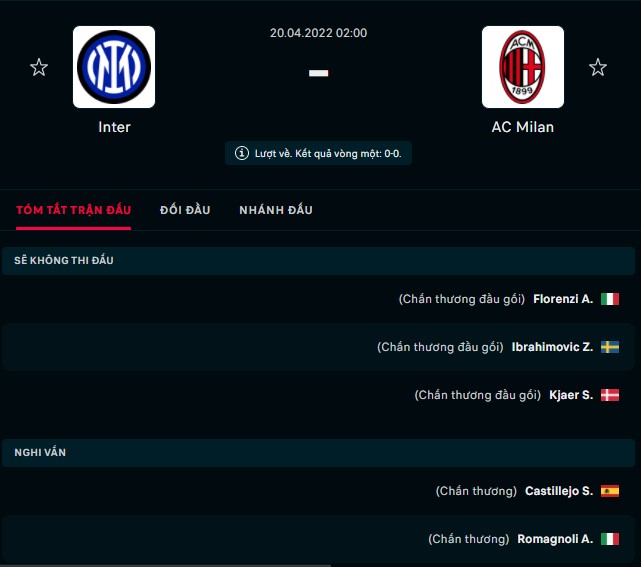
Task: Select the Tóm tắt trận đấu tab
Action: coord(74,210)
